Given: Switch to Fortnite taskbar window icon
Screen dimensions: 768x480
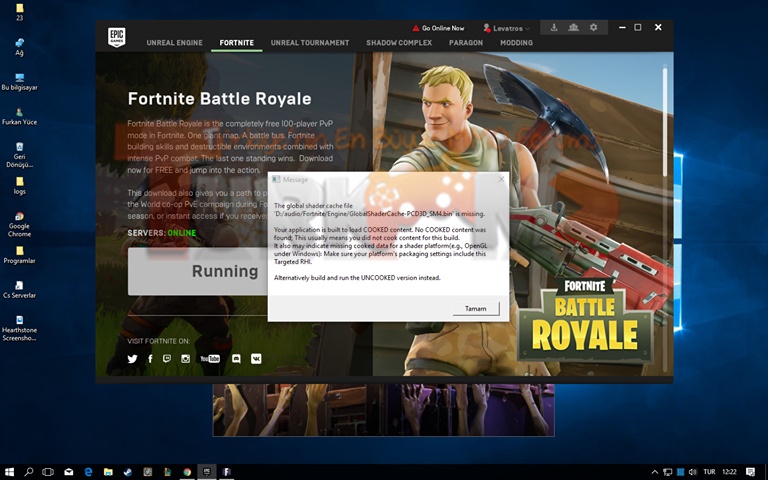Looking at the screenshot, I should (x=227, y=472).
